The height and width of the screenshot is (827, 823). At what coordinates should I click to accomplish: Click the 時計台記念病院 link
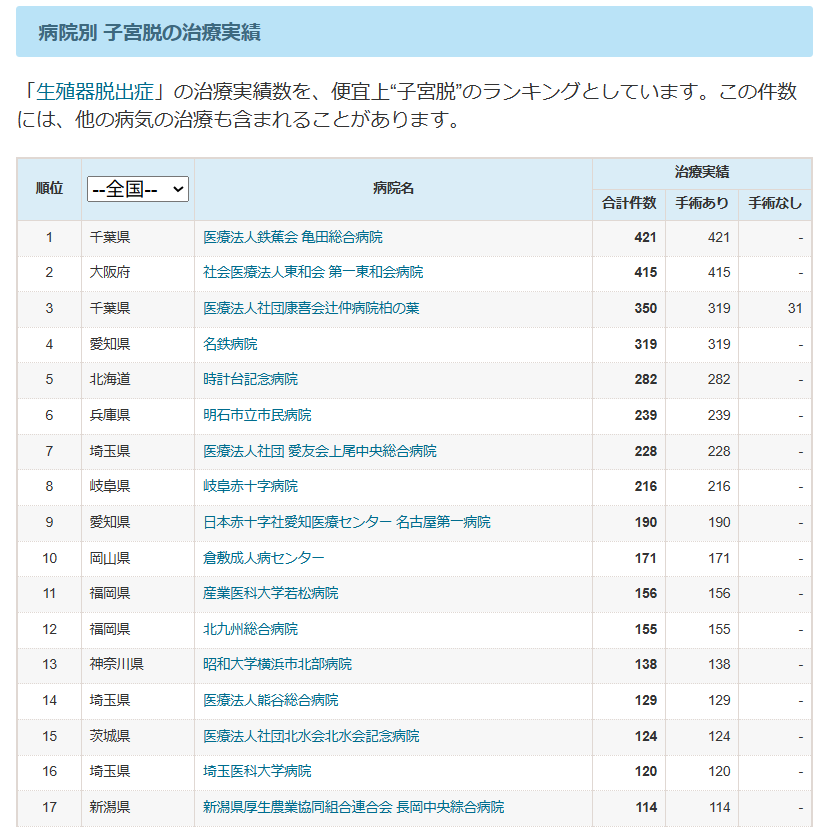(x=250, y=379)
